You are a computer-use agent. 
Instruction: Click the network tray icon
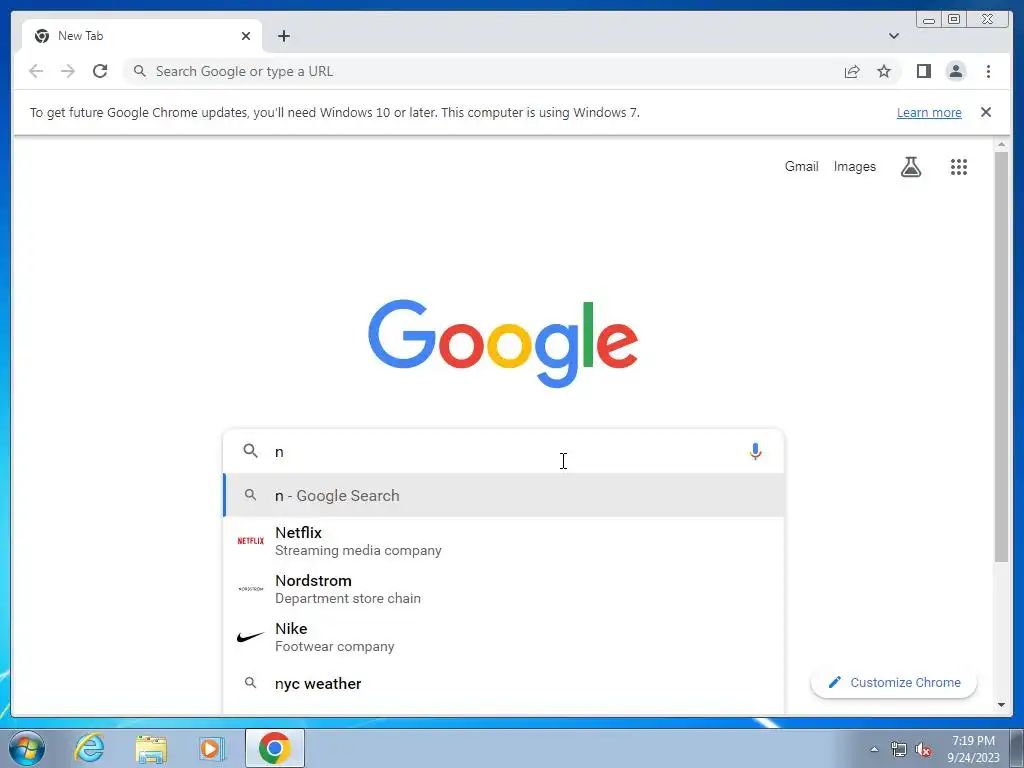[899, 749]
